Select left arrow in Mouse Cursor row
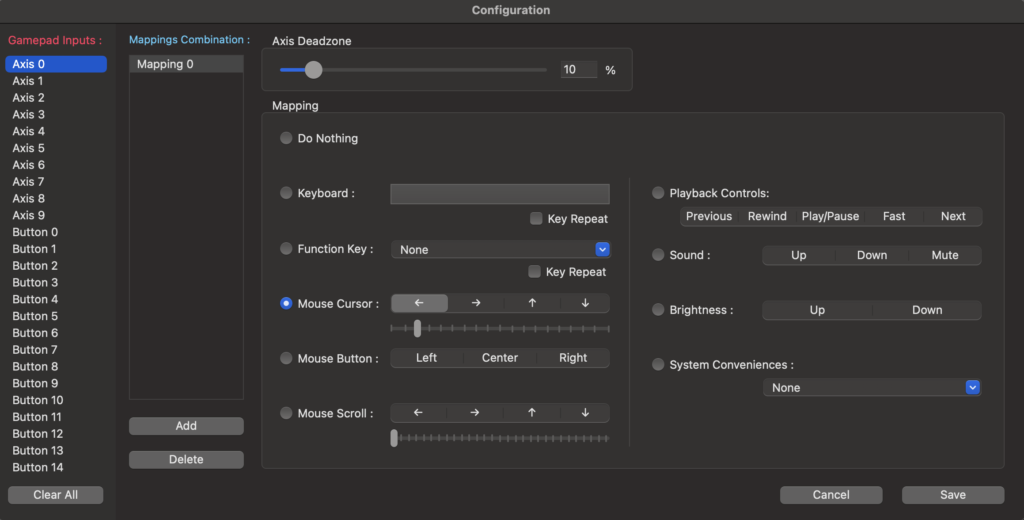 418,303
